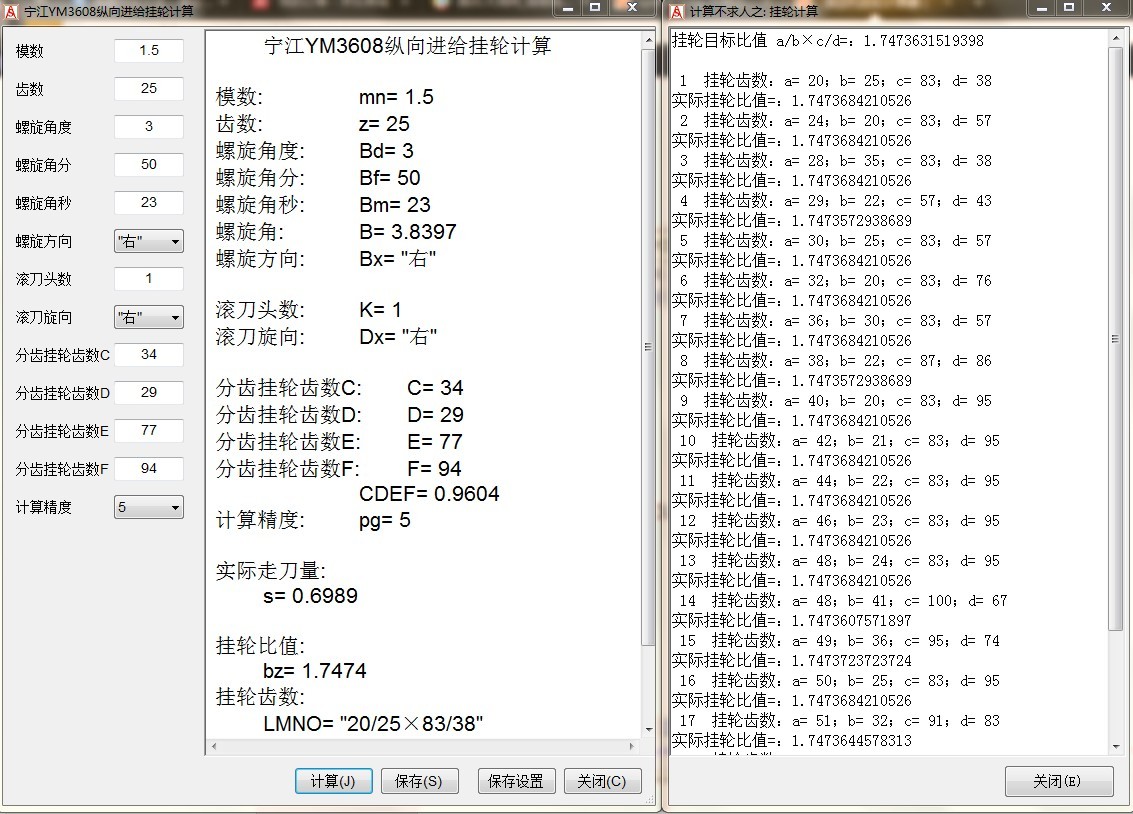Click result row 15: a= 49; b= 36
This screenshot has height=814, width=1133.
click(840, 641)
